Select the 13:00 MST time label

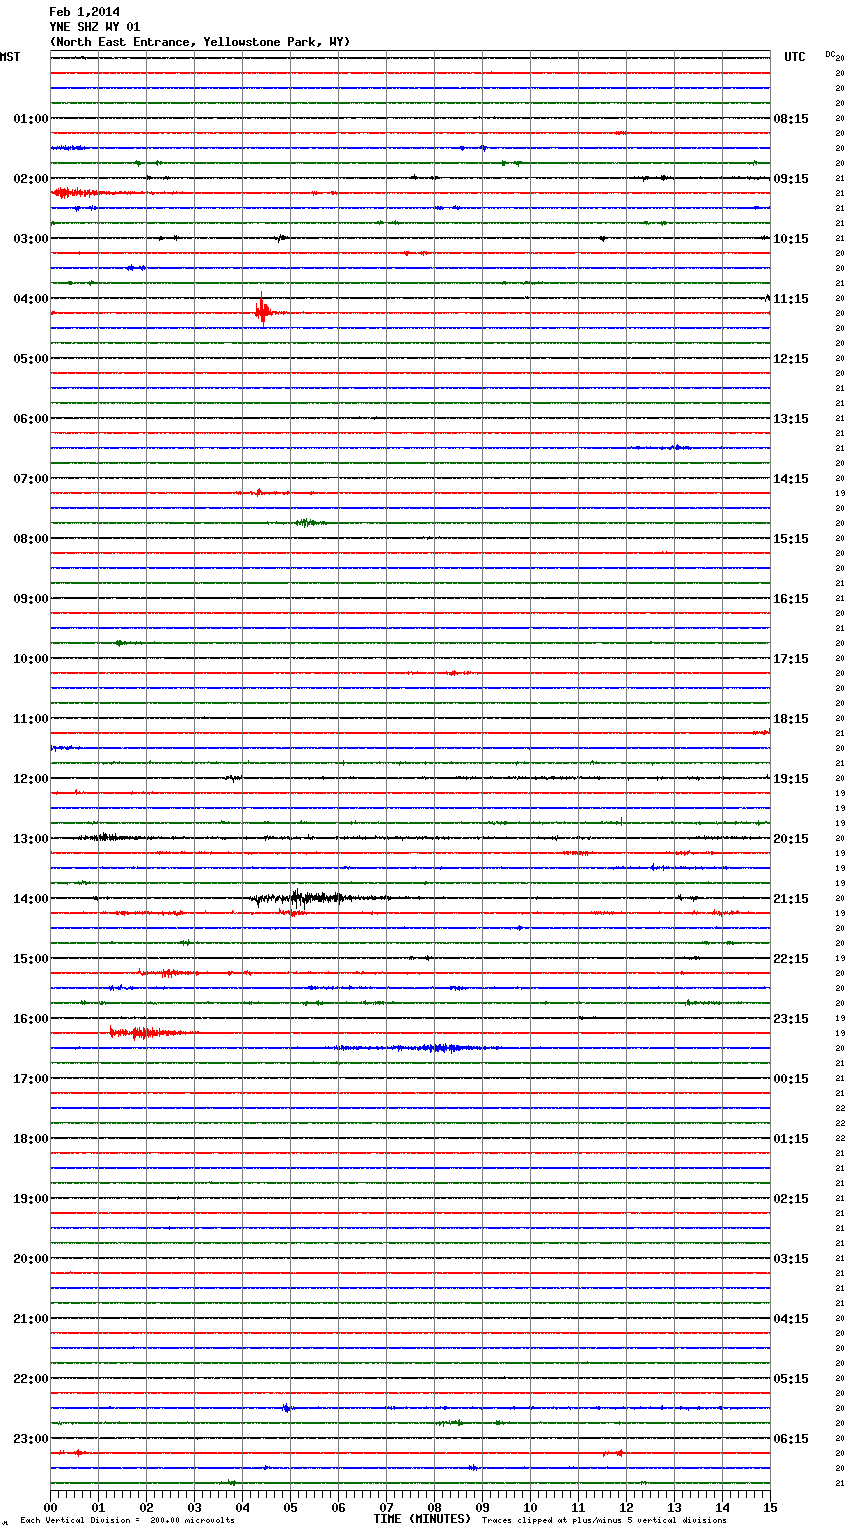31,839
